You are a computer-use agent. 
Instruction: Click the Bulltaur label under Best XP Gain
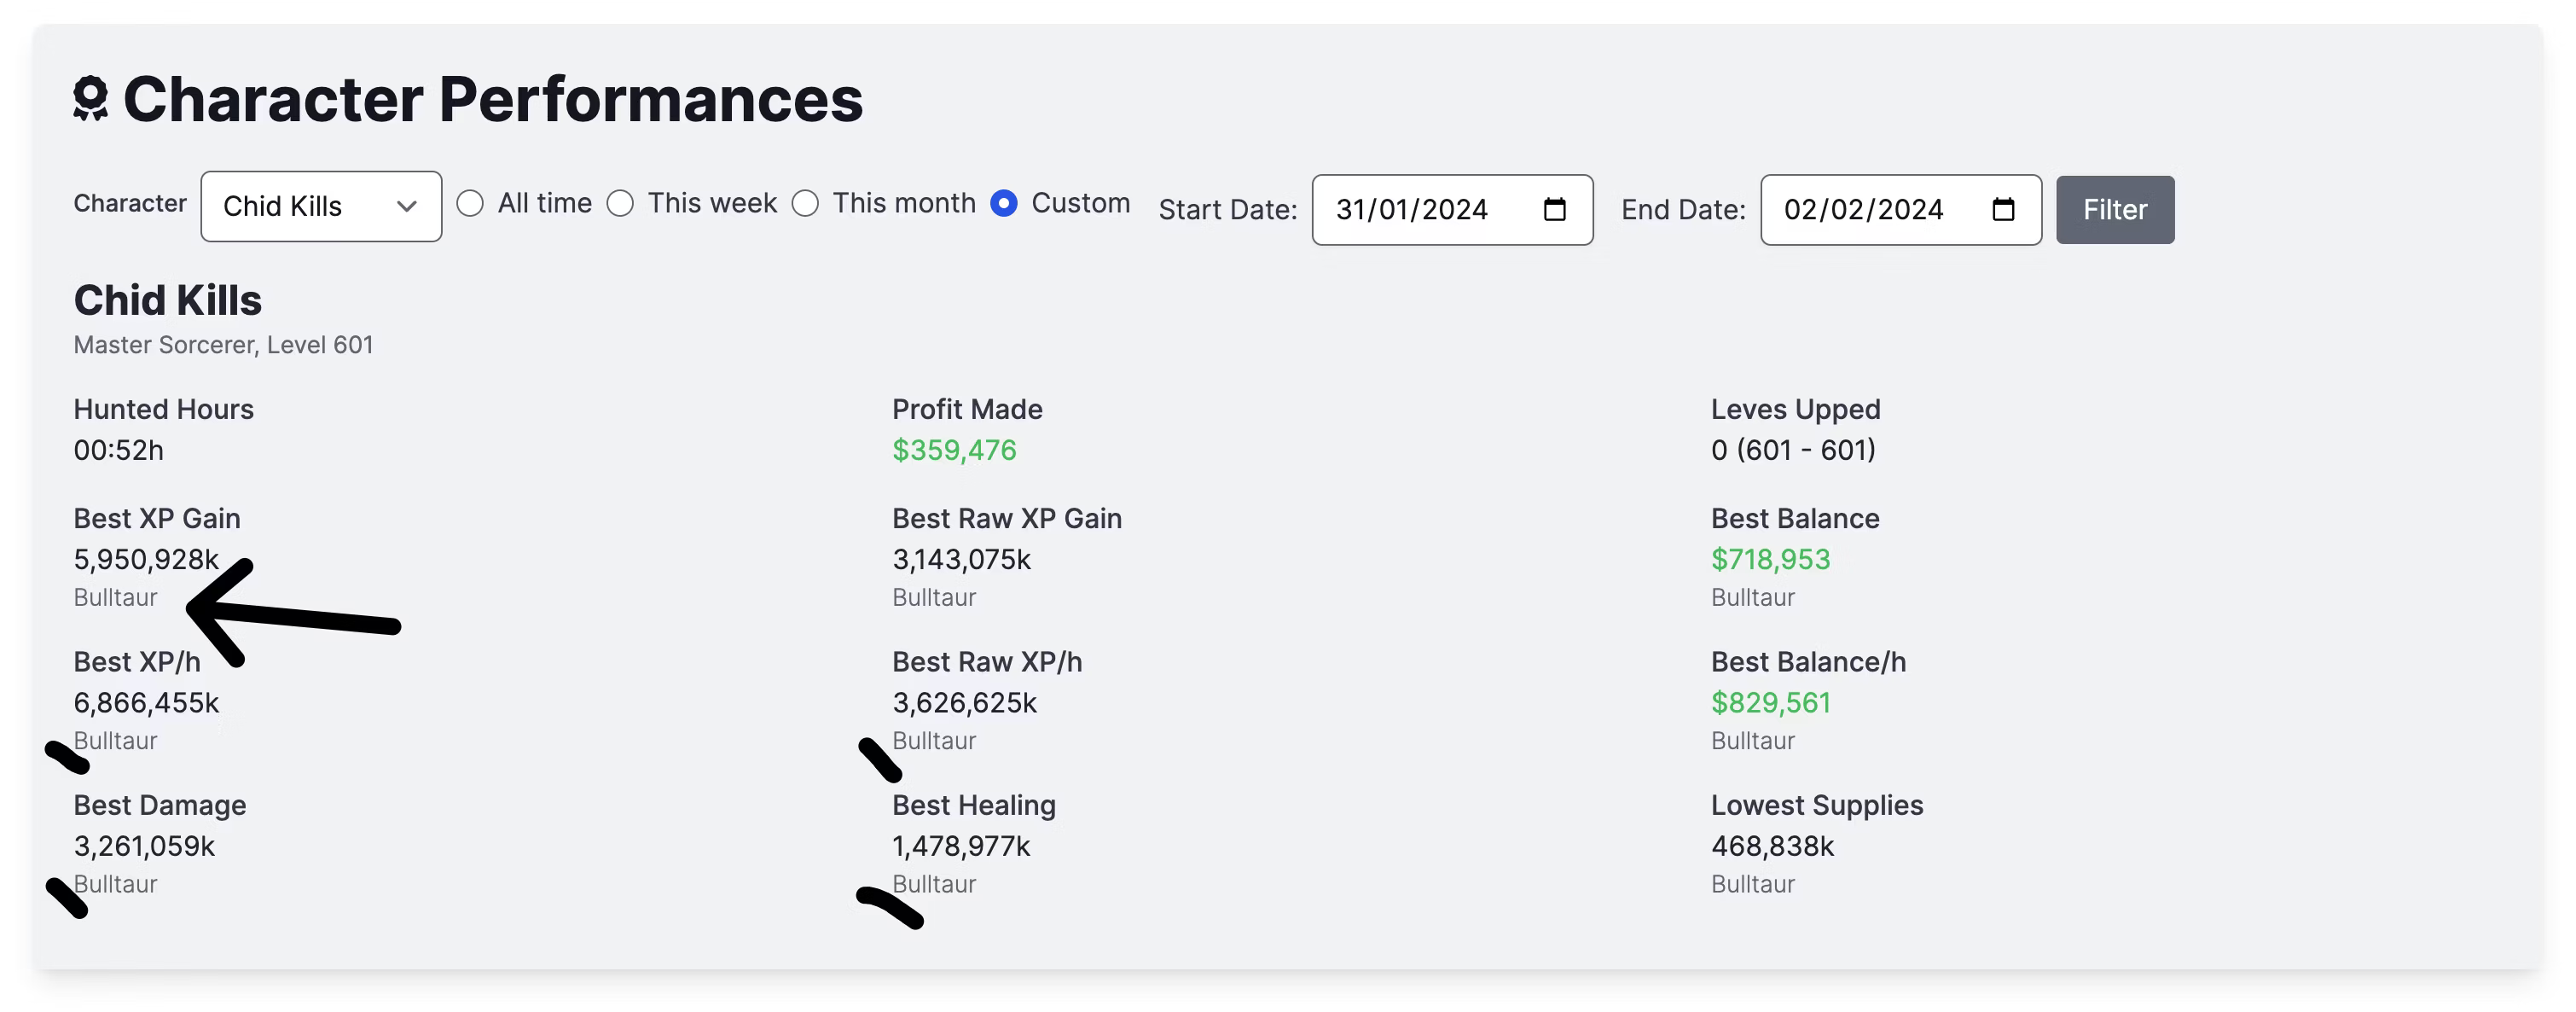point(115,597)
